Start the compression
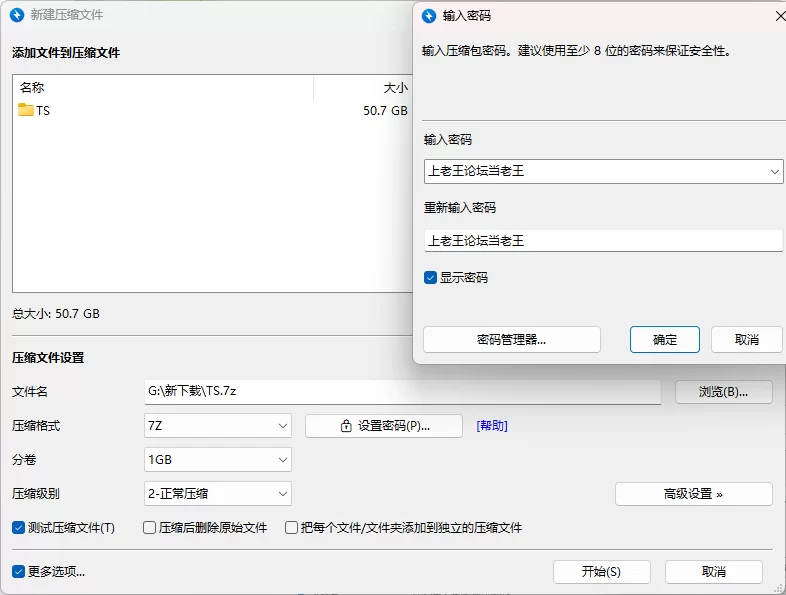The image size is (786, 595). point(602,572)
